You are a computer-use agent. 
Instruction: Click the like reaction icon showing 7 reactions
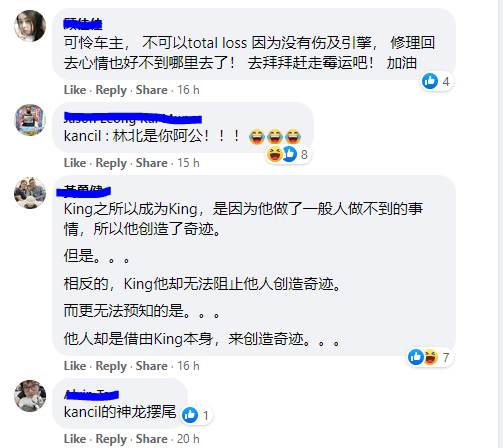tap(416, 357)
